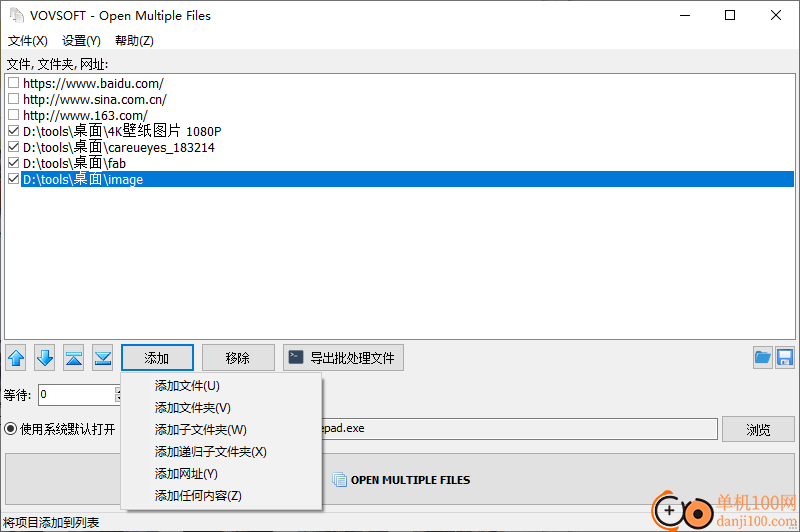
Task: Select 使用系统默认打开 radio button
Action: [x=11, y=429]
